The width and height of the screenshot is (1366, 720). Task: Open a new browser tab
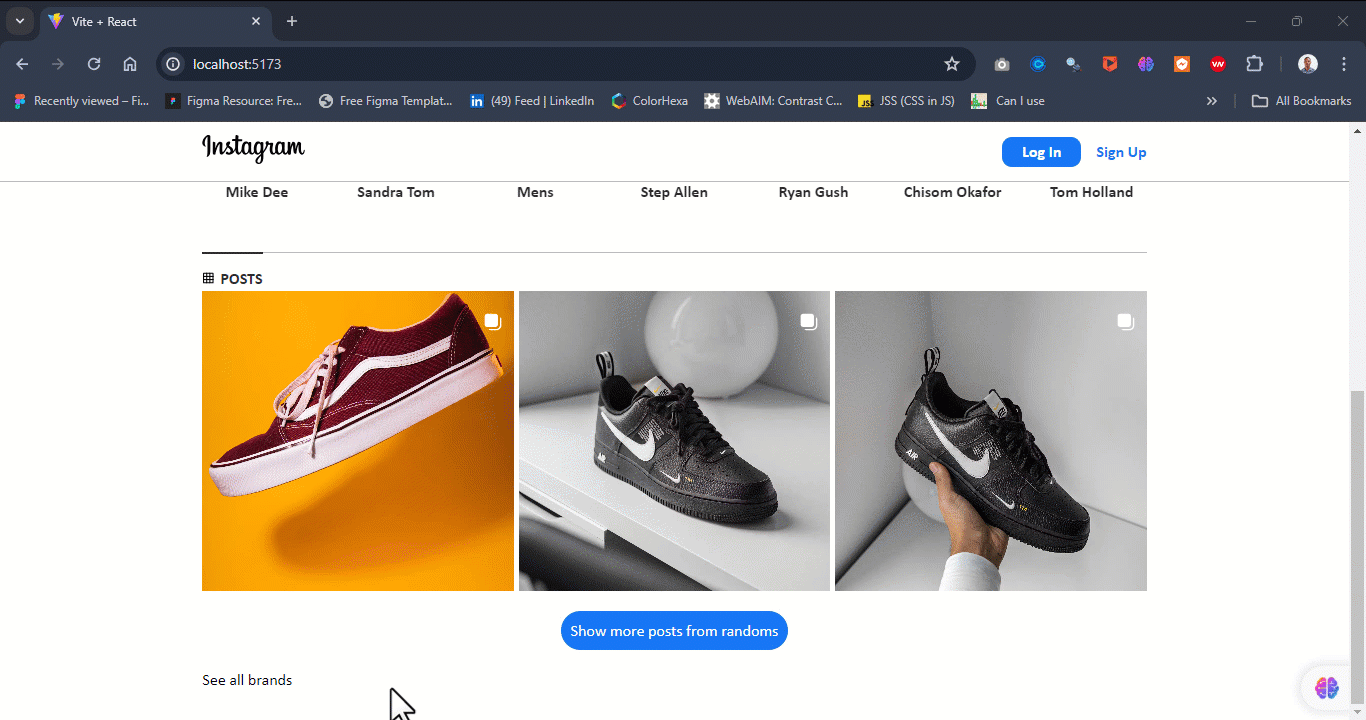click(292, 21)
